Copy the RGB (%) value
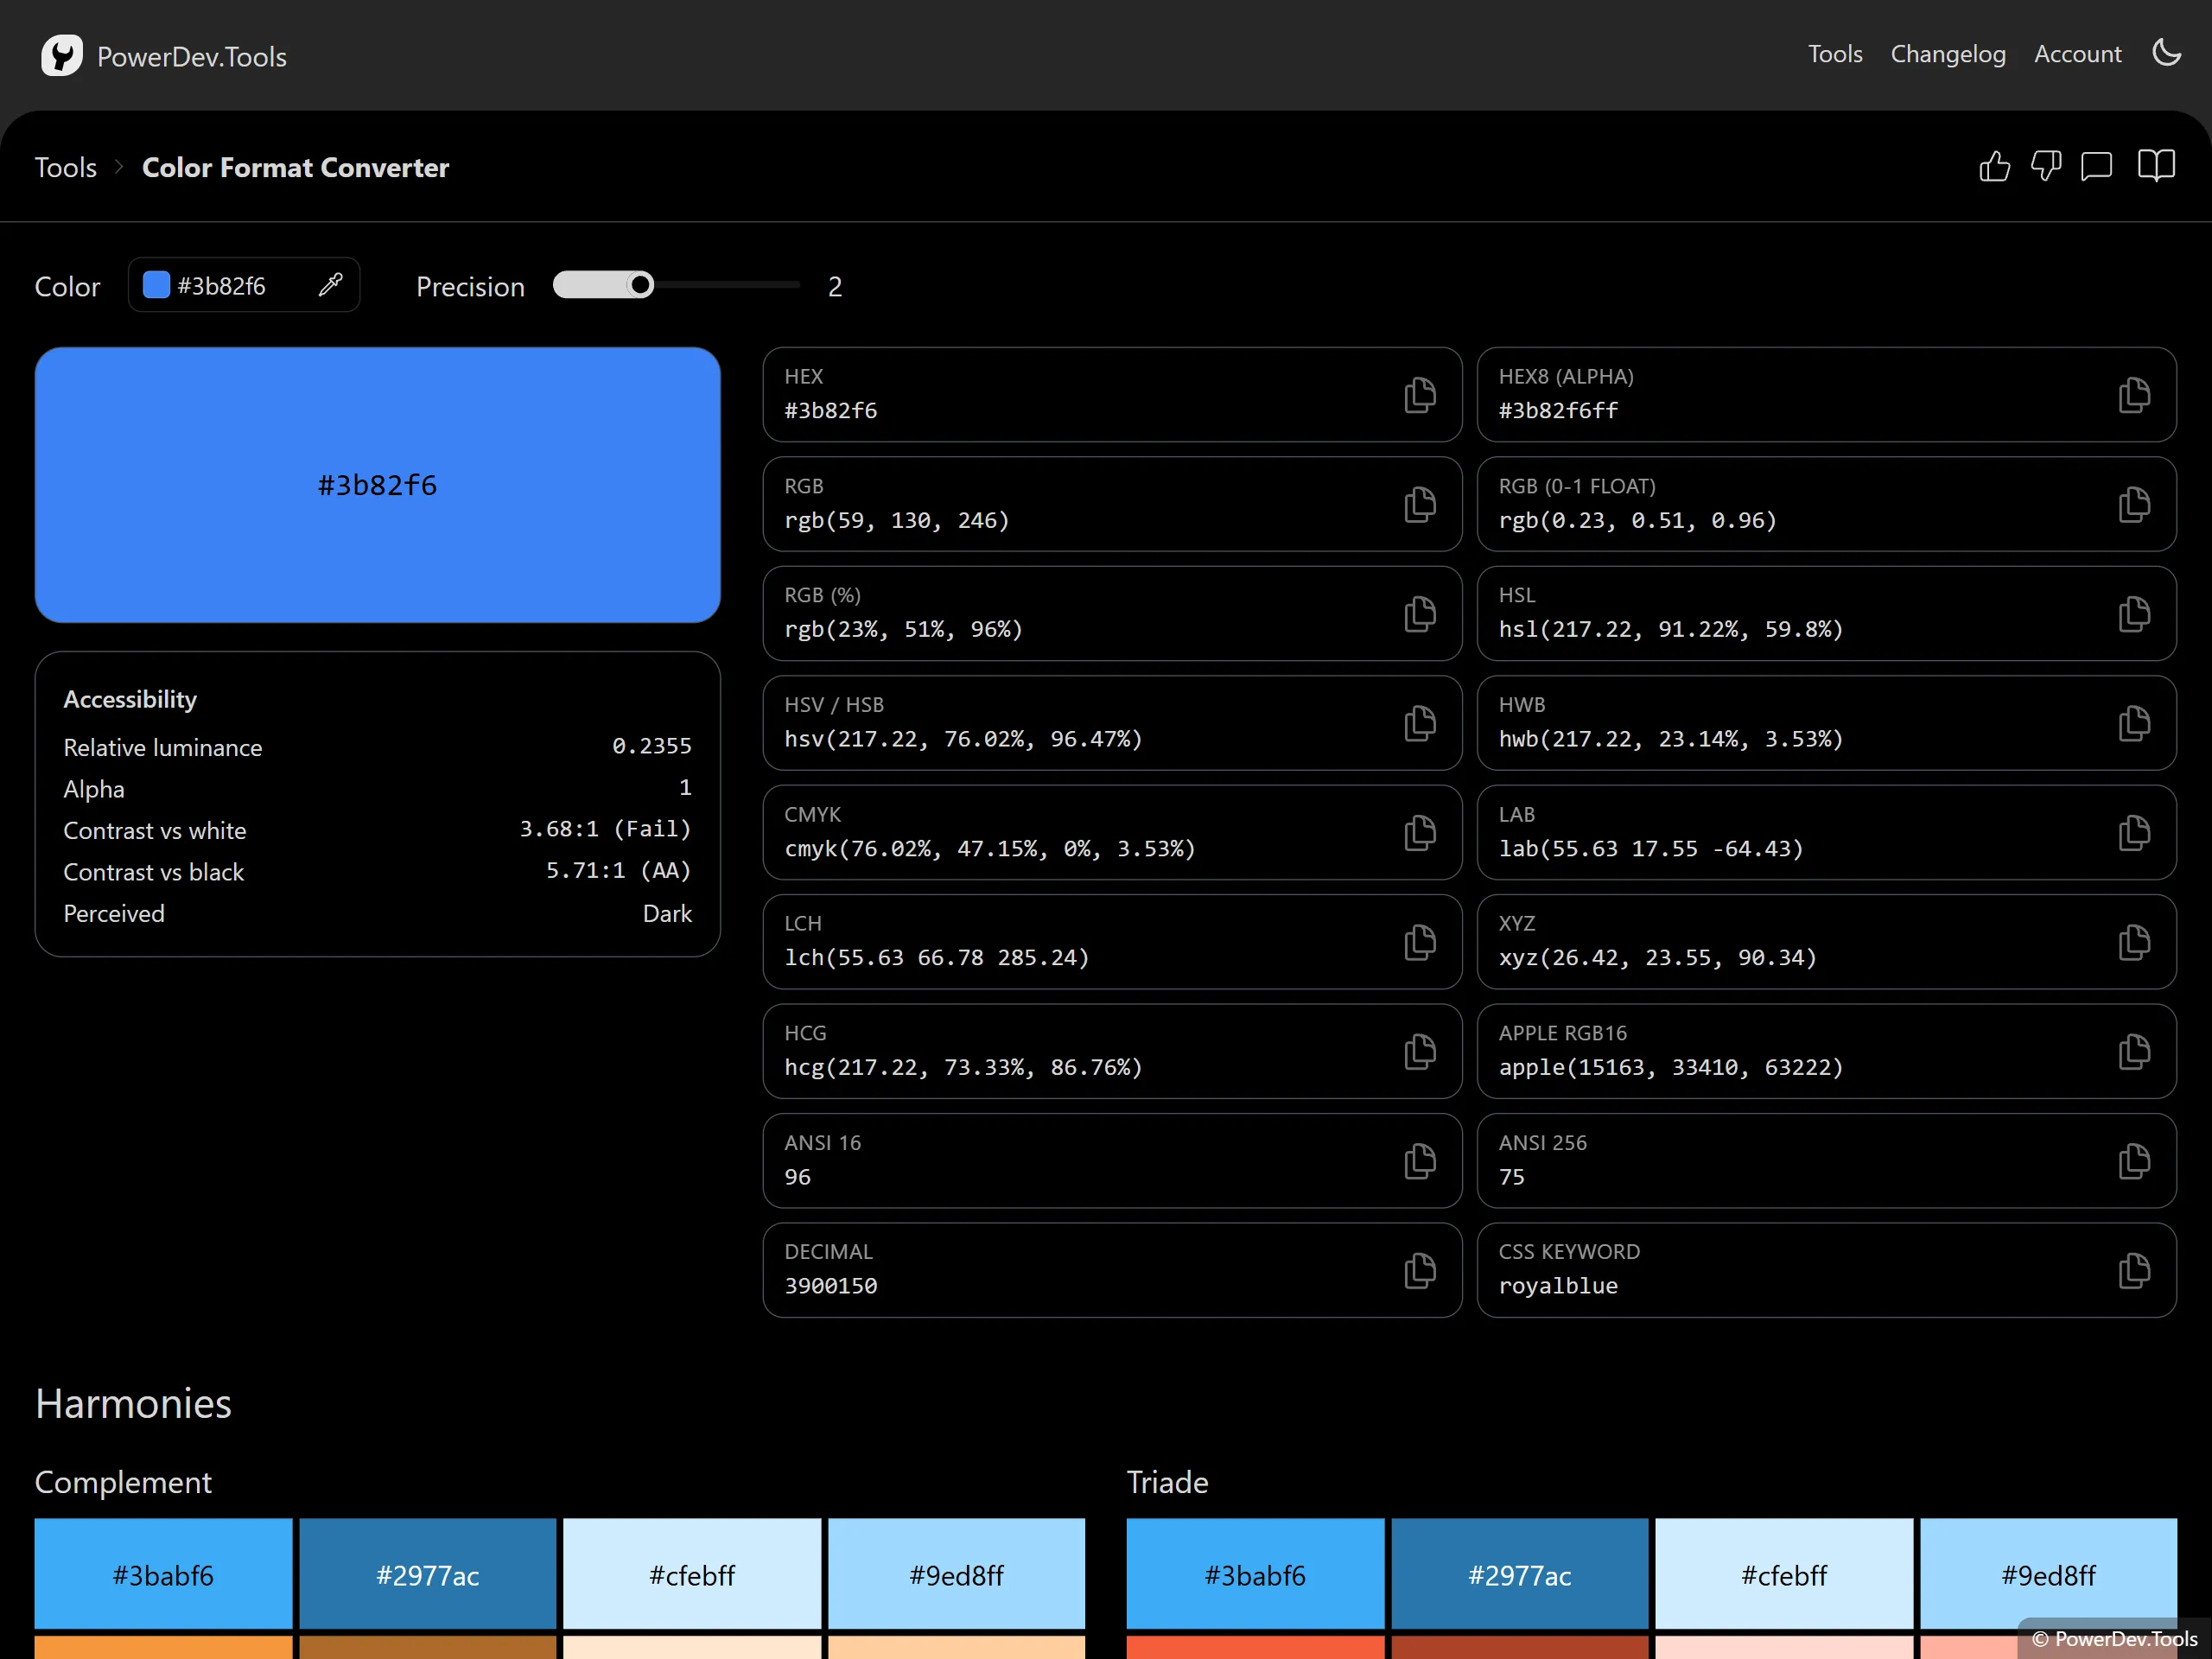The image size is (2212, 1659). coord(1419,613)
